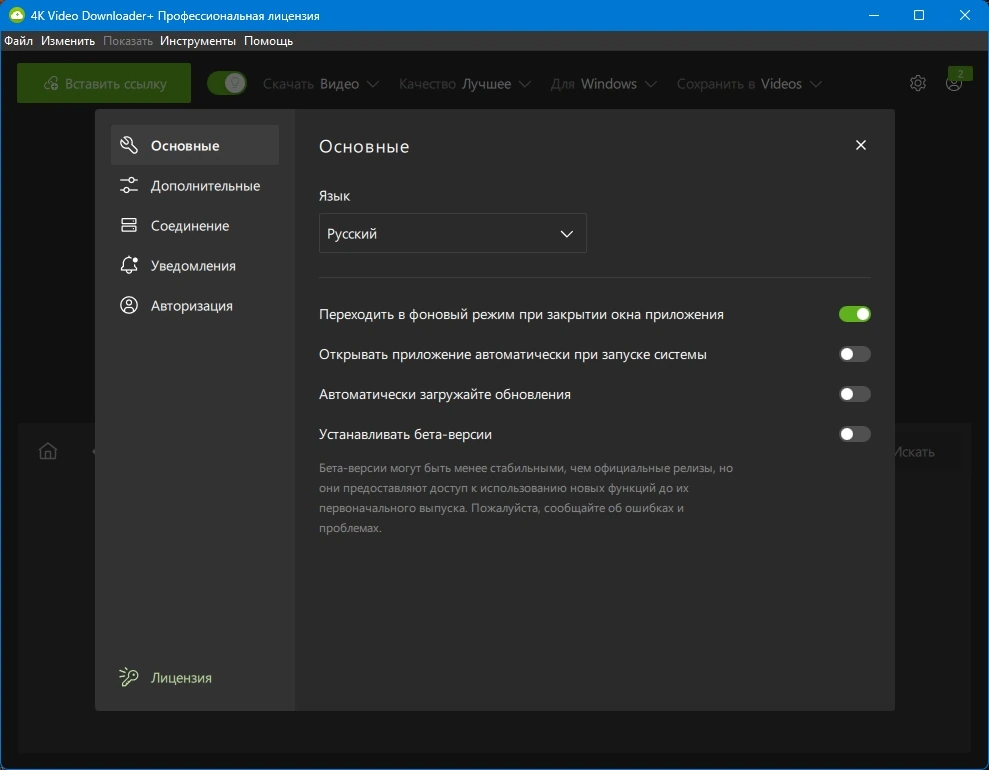Enable the beta versions installation toggle

pos(855,434)
